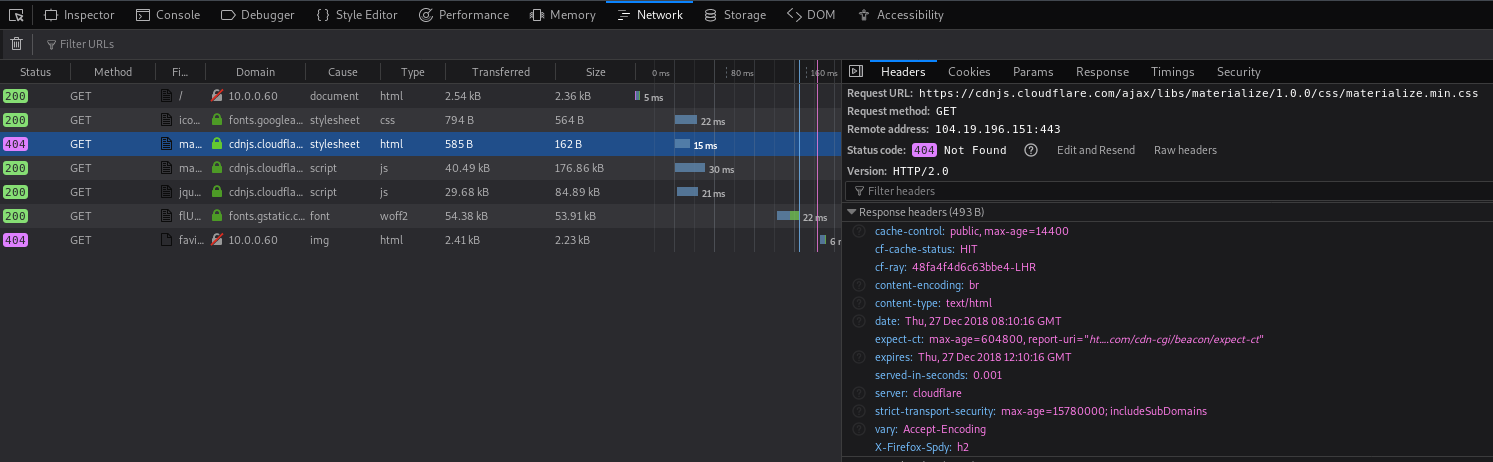
Task: Sort requests by the Transferred column header
Action: click(501, 72)
